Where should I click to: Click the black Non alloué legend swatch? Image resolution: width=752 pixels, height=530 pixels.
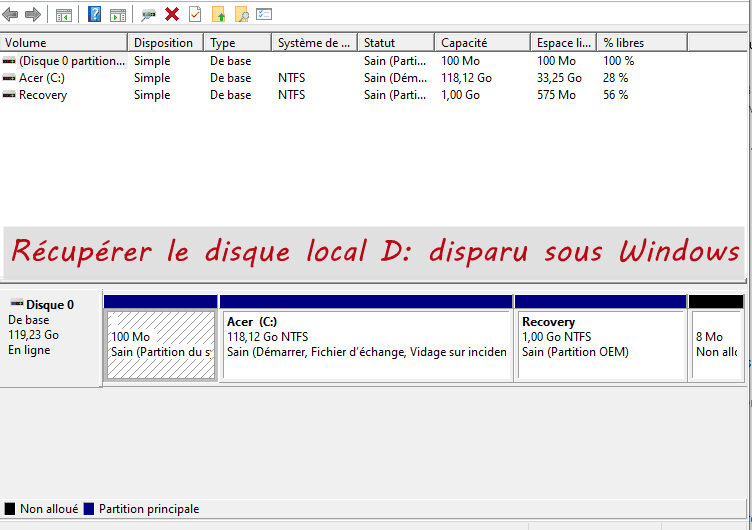10,509
